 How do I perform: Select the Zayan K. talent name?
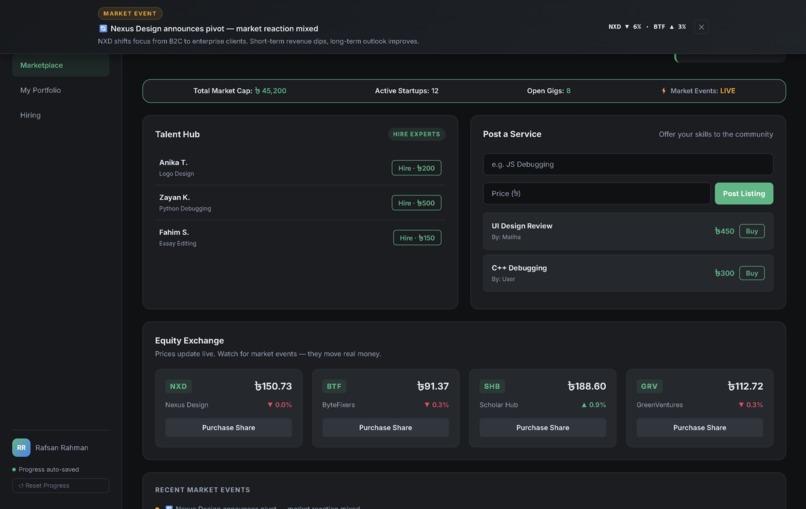tap(174, 197)
